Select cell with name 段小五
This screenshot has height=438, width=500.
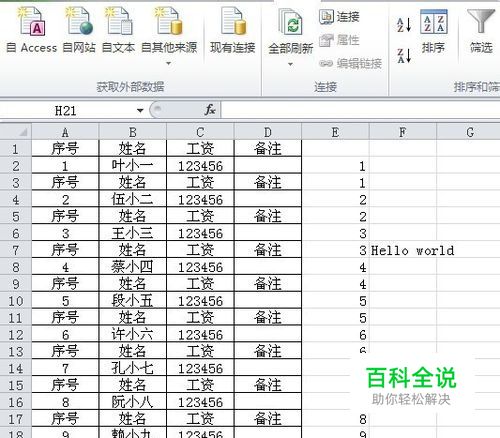click(x=133, y=301)
